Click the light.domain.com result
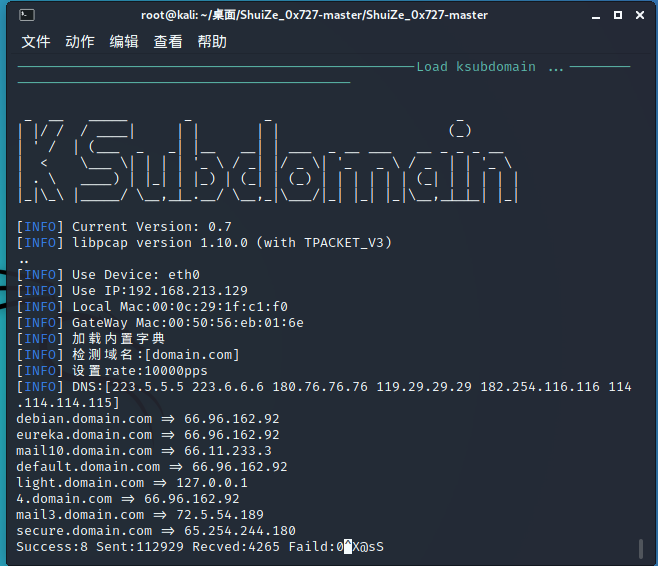This screenshot has height=566, width=658. [132, 483]
